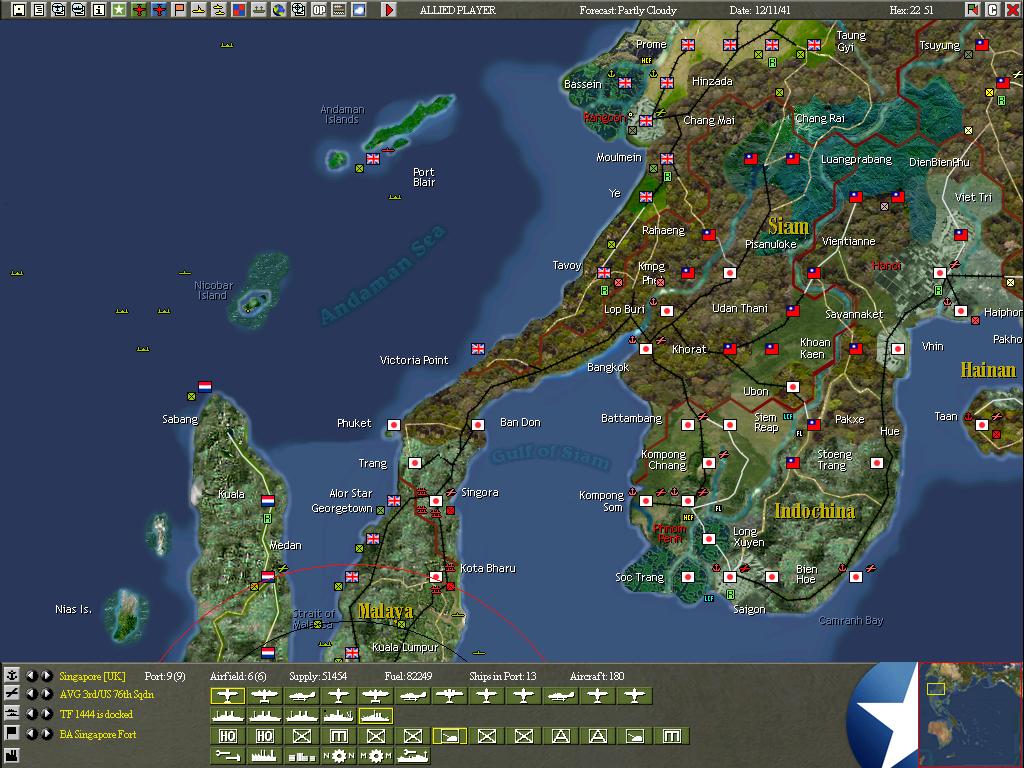The image size is (1024, 768).
Task: Click the Japanese flag at Ban Don
Action: click(x=478, y=424)
